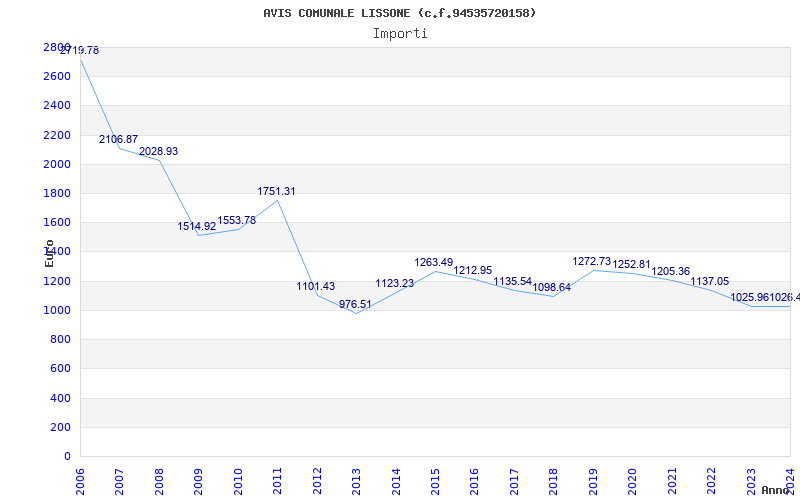Click the 1272.73 data label
The width and height of the screenshot is (800, 500).
point(591,262)
